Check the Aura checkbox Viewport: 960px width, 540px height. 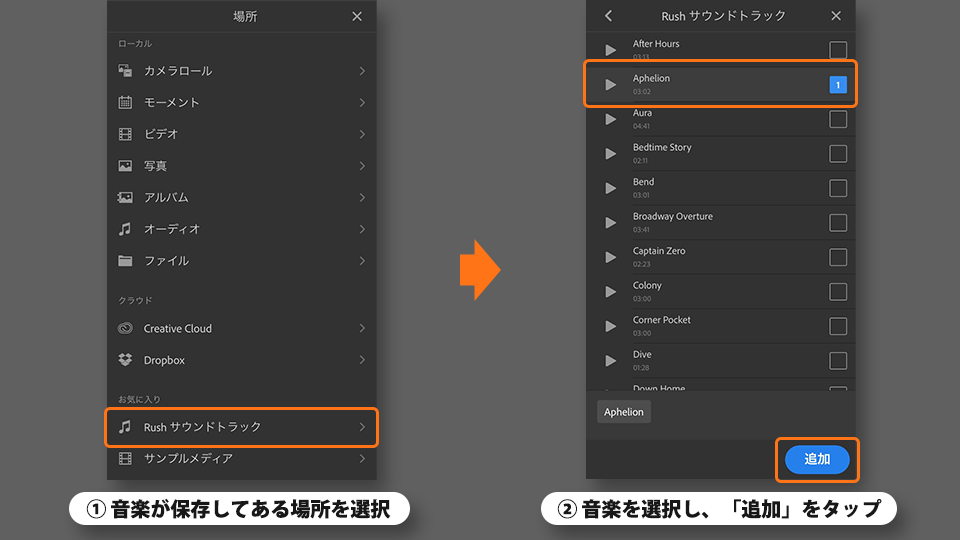tap(838, 119)
